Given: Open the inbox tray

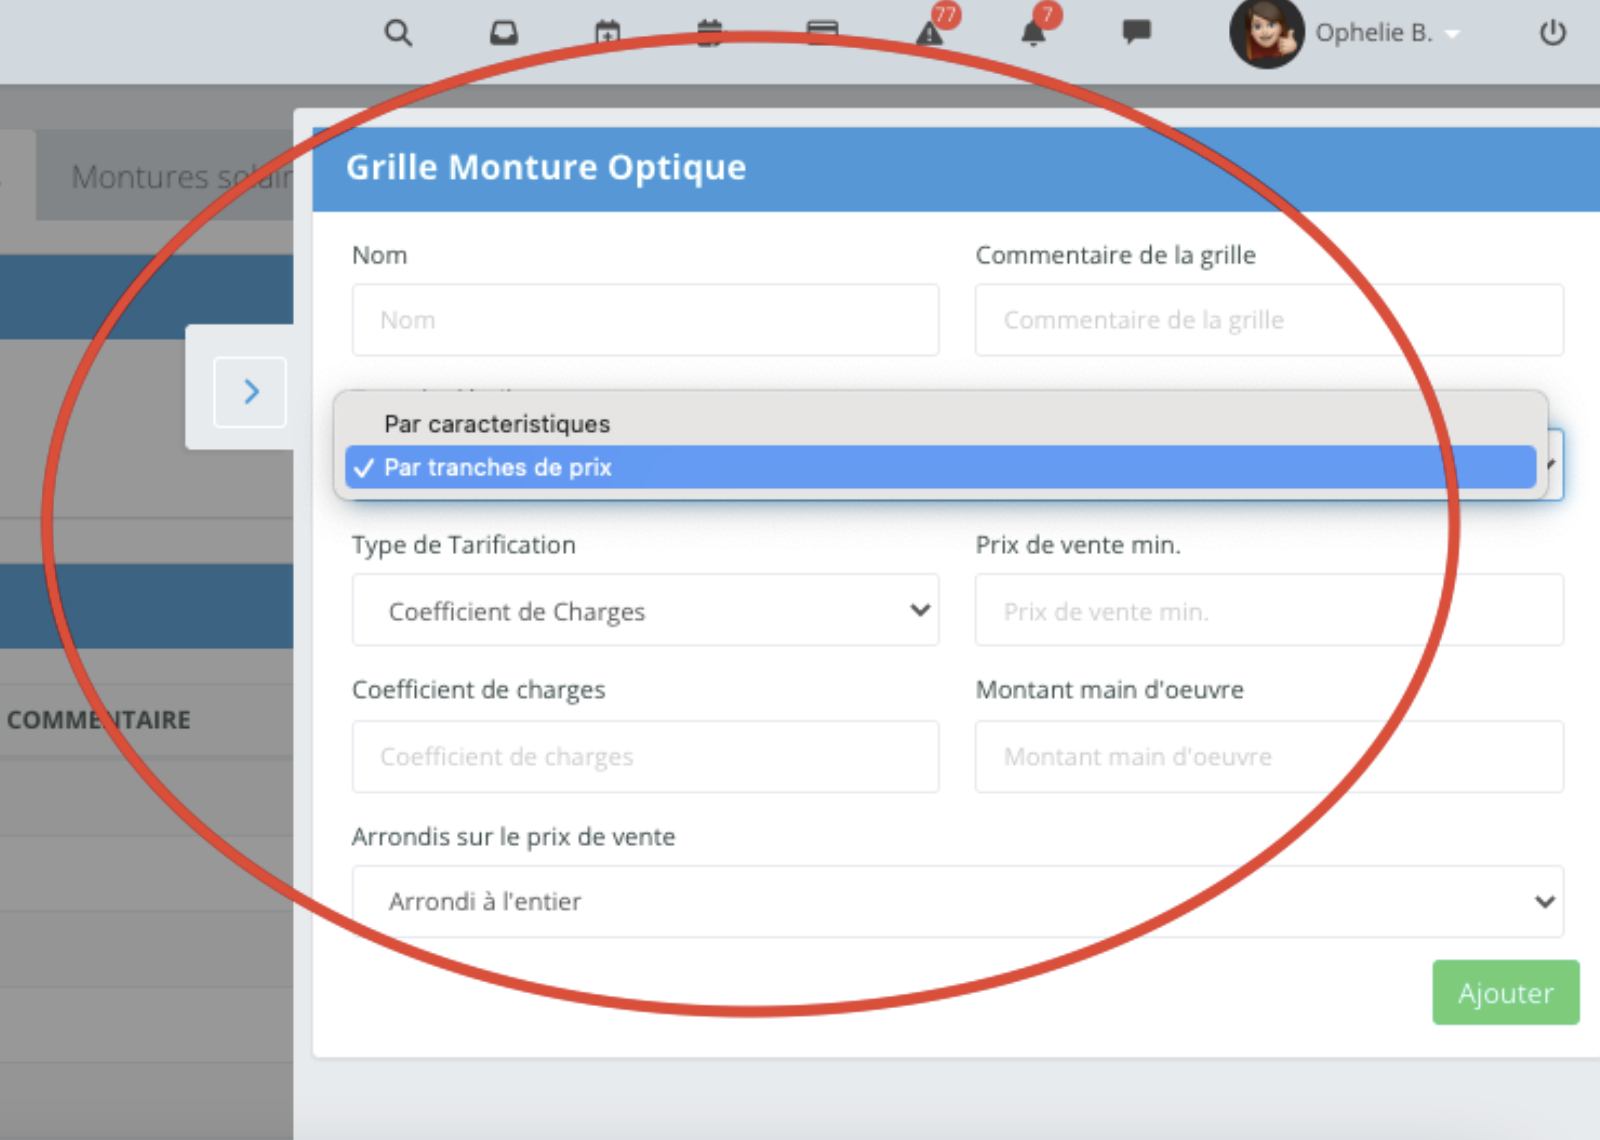Looking at the screenshot, I should point(504,33).
